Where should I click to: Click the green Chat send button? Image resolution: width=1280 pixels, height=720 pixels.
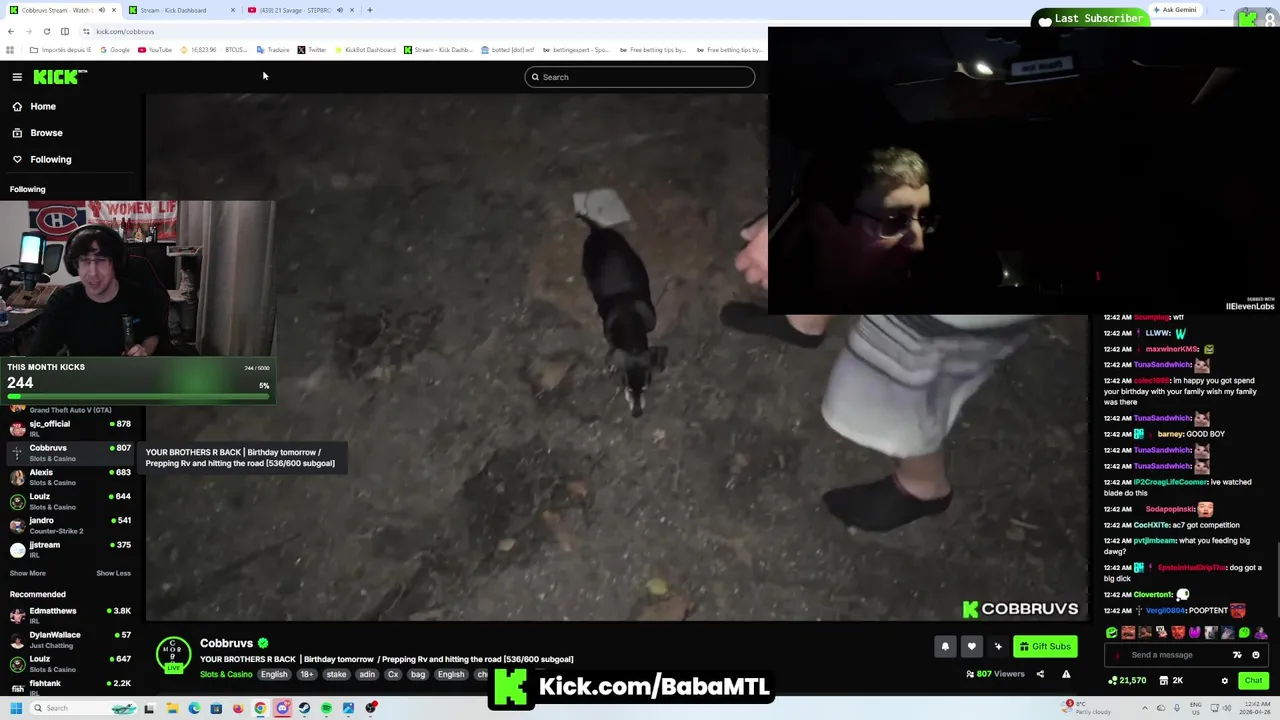(x=1253, y=681)
